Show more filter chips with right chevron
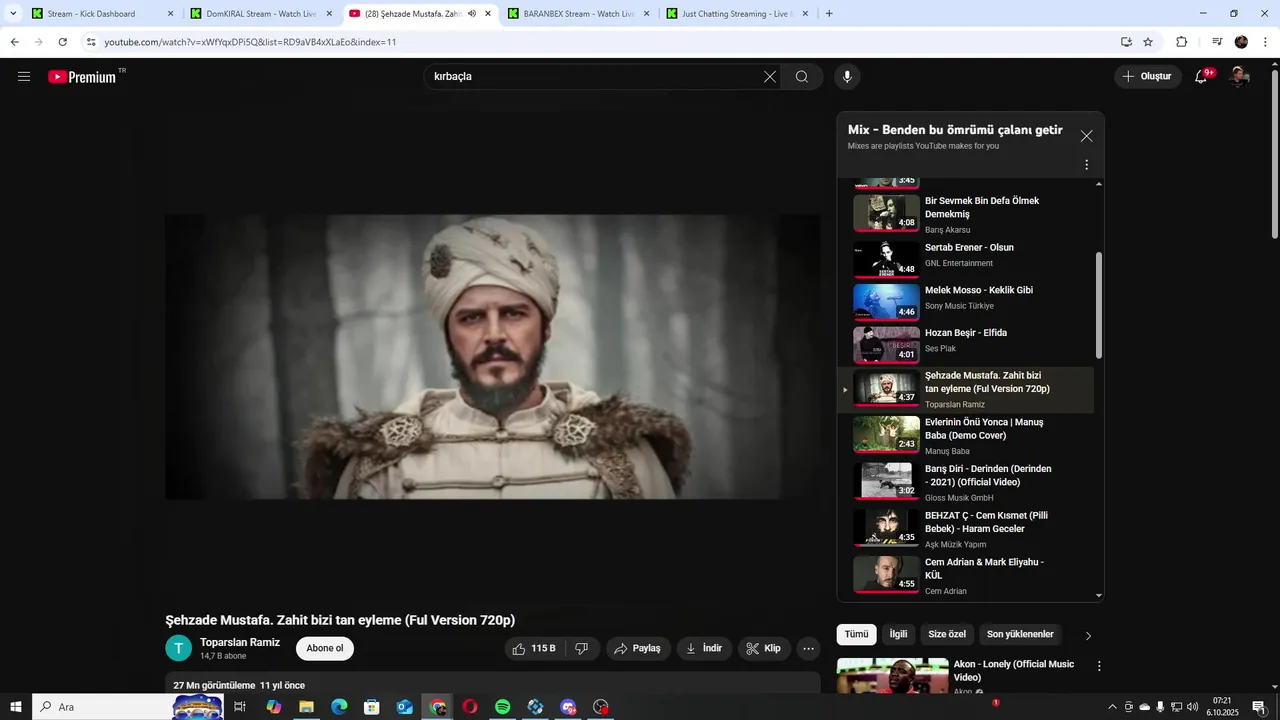1280x720 pixels. coord(1089,636)
